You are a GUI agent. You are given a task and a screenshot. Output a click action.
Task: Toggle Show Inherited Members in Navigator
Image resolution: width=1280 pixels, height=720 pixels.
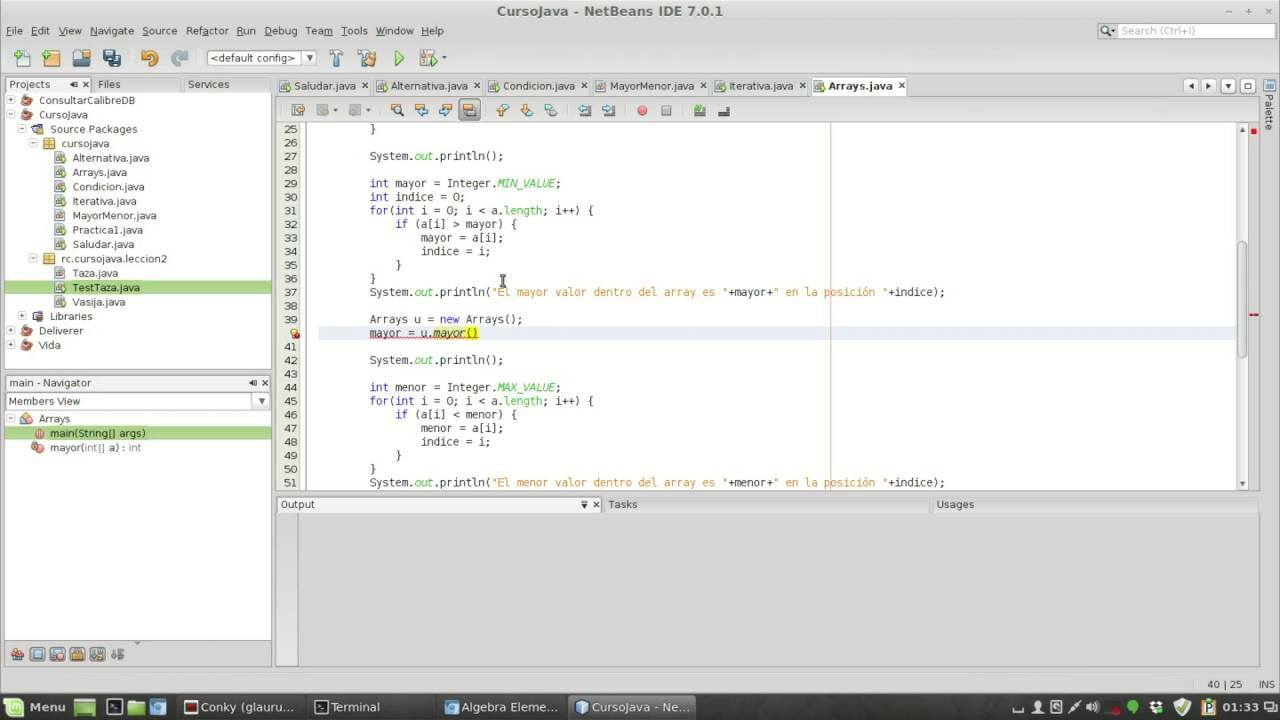(17, 655)
